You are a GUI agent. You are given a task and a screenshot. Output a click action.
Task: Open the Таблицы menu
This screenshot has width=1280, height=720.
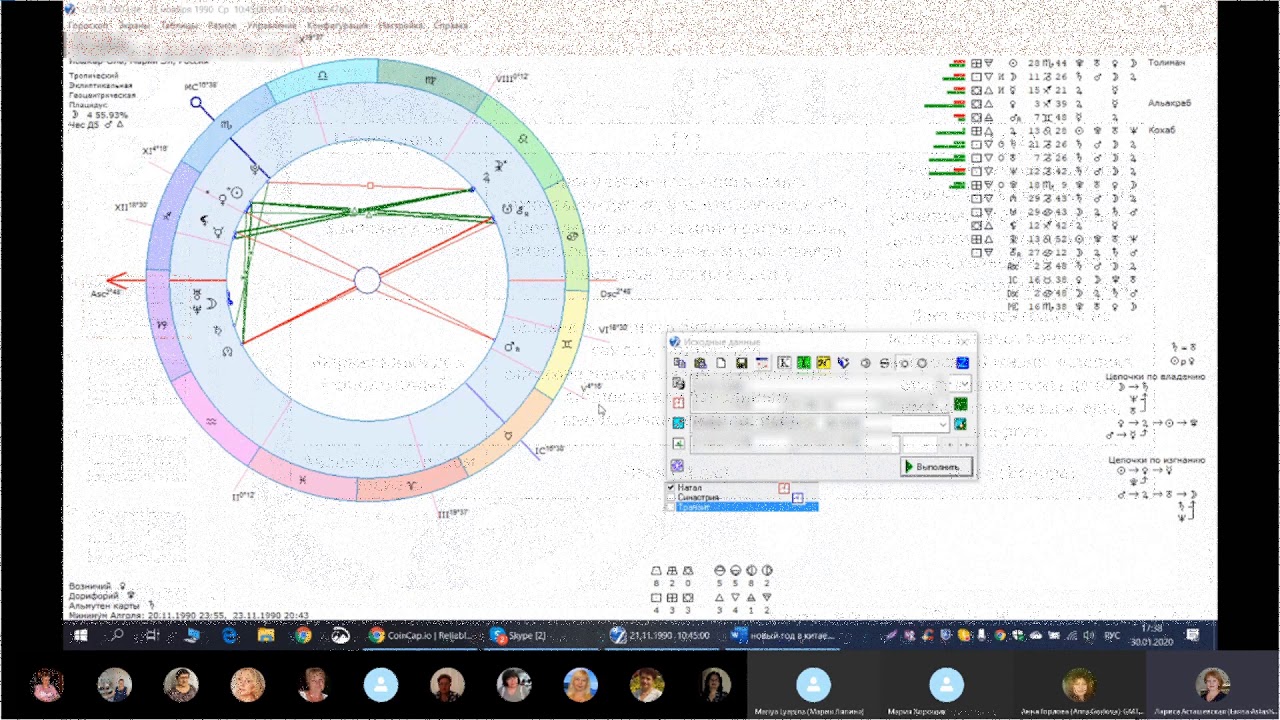click(x=180, y=25)
